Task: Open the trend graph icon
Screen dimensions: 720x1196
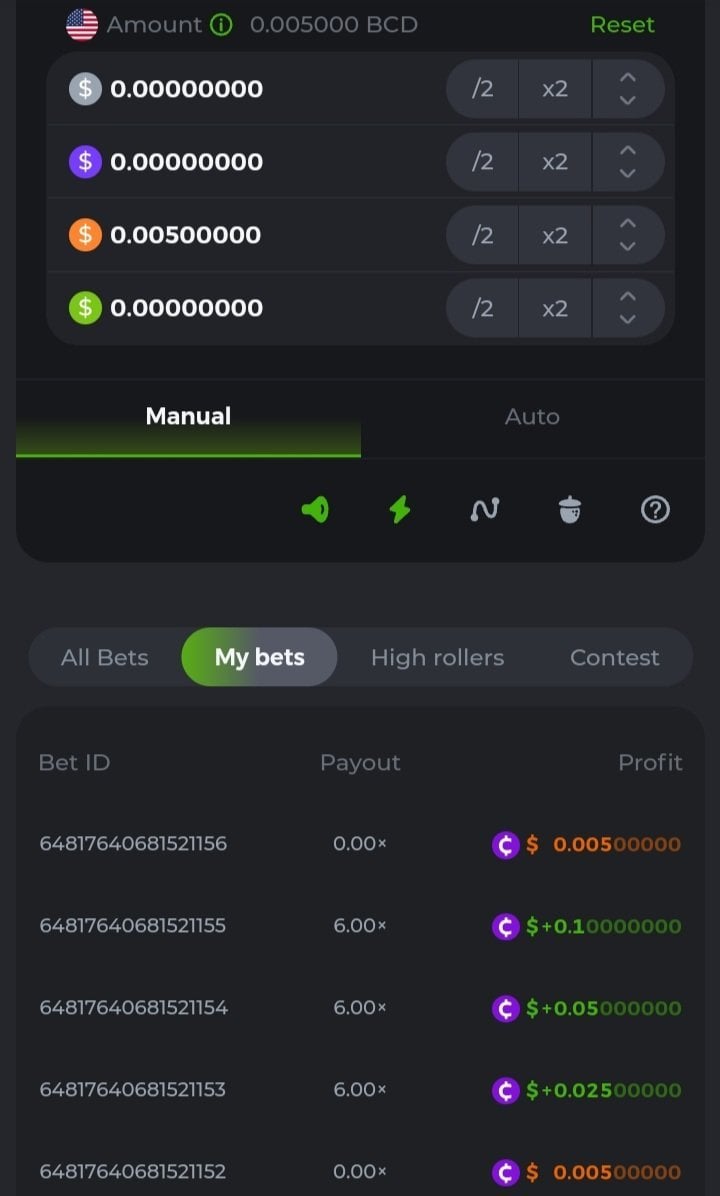Action: coord(485,510)
